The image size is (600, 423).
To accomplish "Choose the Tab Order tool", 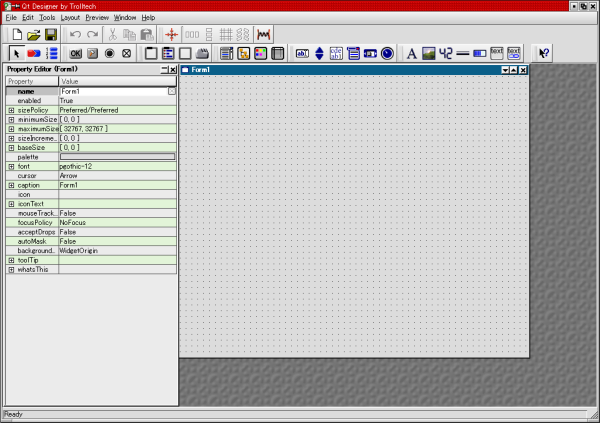I will 52,53.
